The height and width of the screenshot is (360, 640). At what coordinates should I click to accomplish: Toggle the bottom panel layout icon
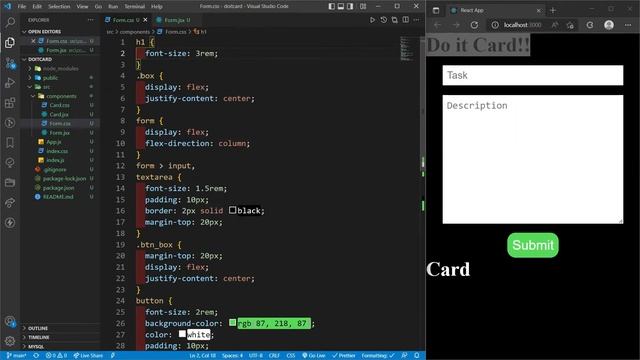tap(341, 6)
